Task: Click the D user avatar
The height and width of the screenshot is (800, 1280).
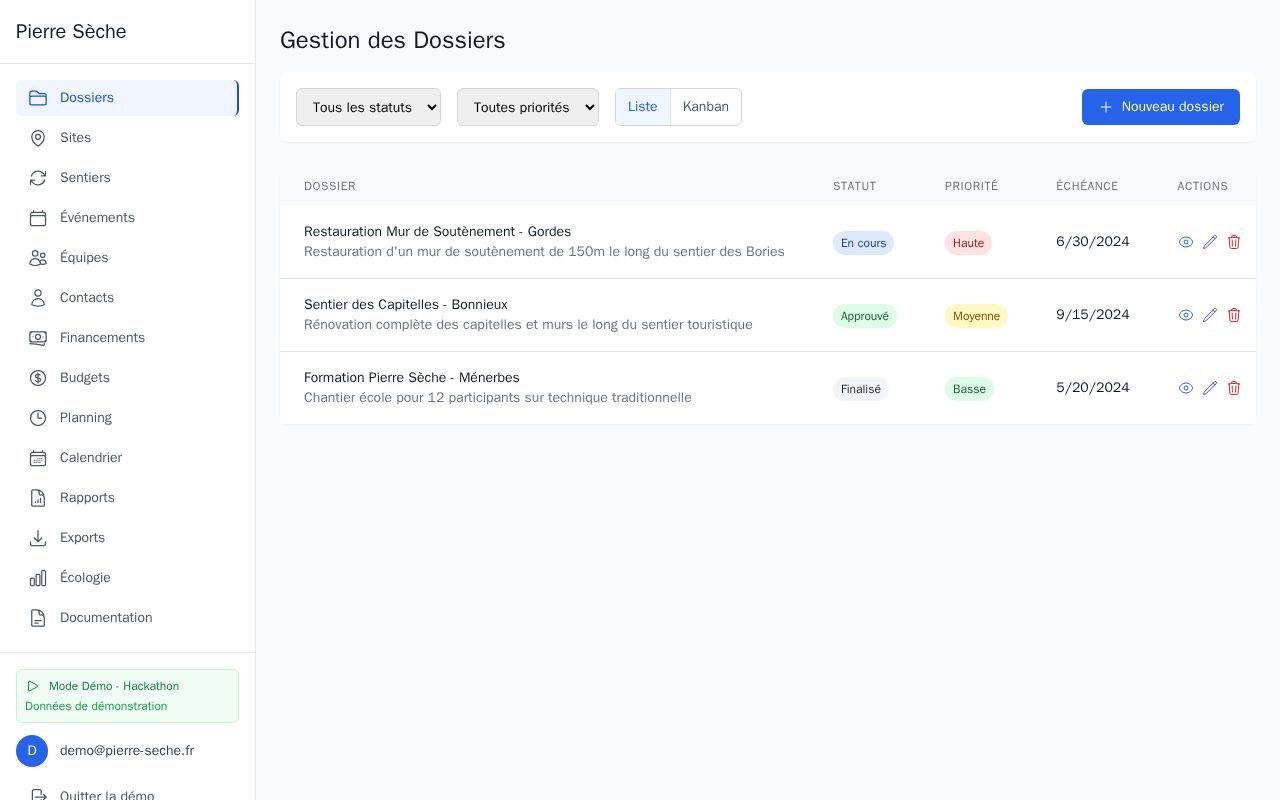Action: 32,751
